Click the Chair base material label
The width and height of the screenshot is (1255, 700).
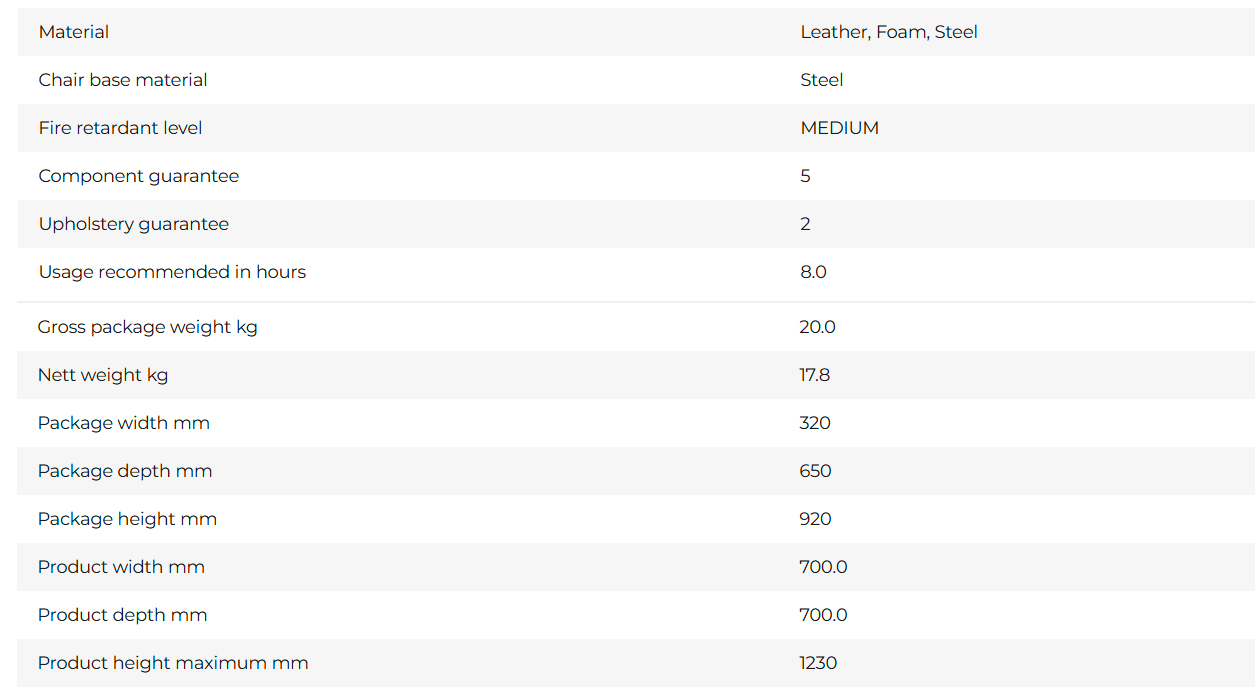[123, 80]
